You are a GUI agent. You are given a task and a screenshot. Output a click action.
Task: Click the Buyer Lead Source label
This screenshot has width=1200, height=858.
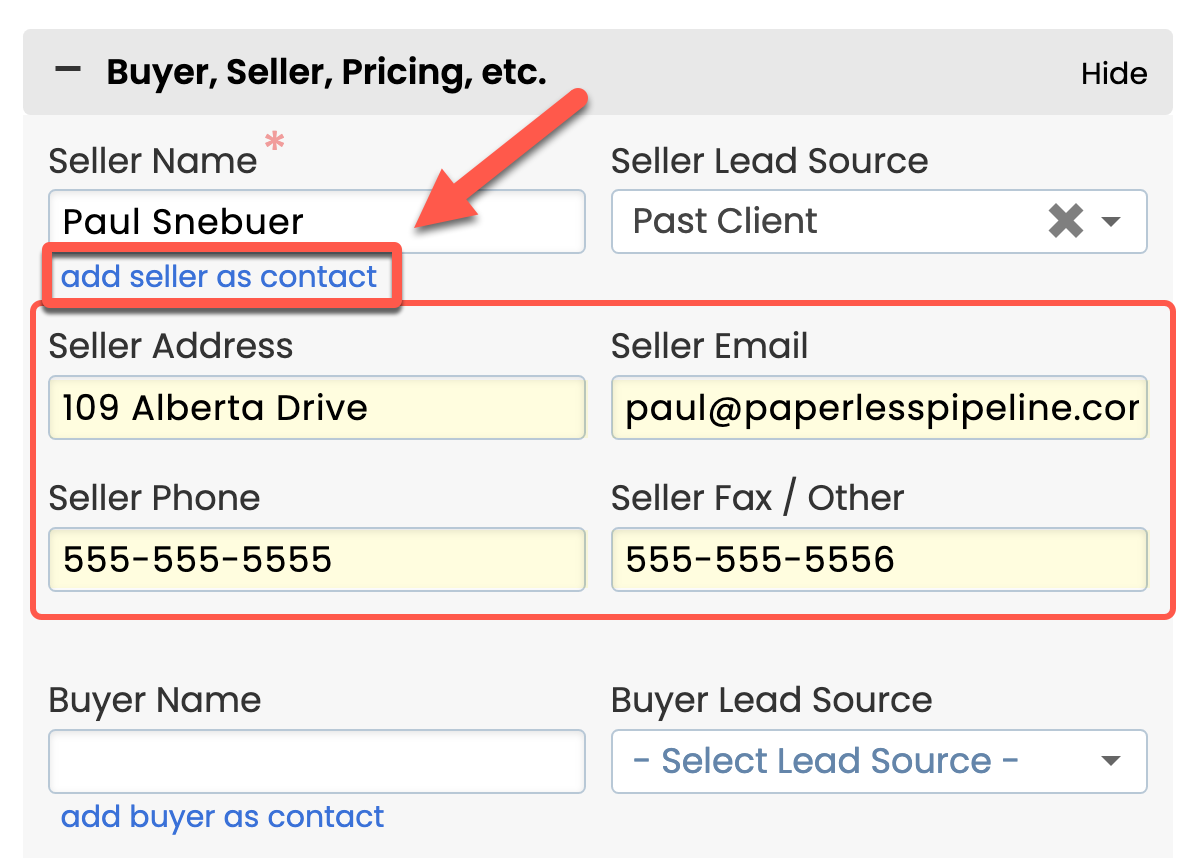[x=771, y=700]
